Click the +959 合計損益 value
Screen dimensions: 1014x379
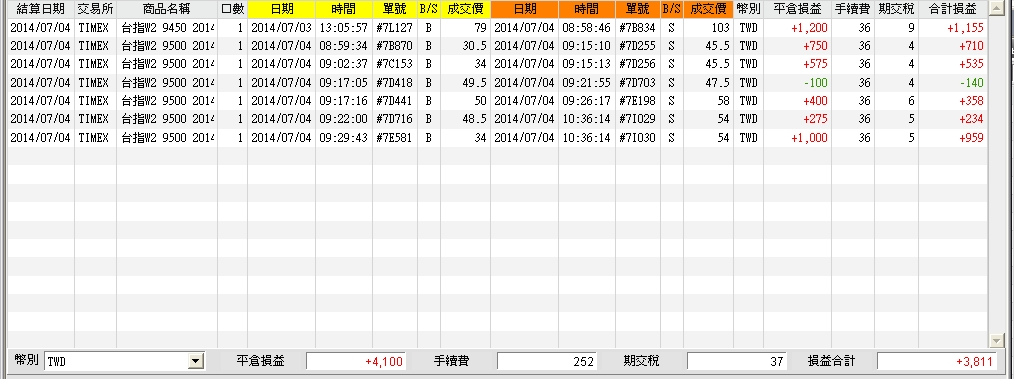(x=971, y=138)
